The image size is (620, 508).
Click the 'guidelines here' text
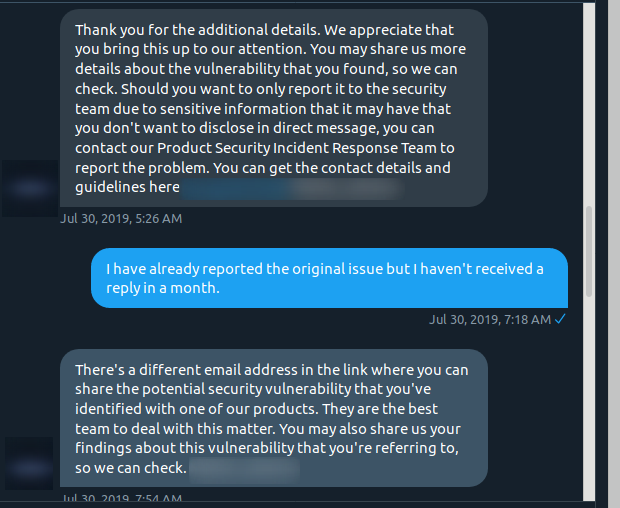click(x=127, y=187)
